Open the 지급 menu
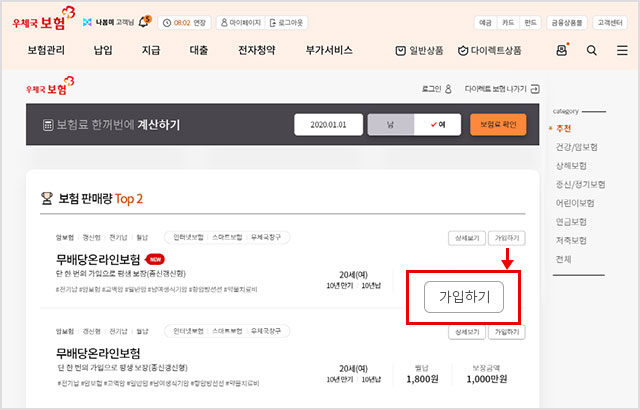Screen dimensions: 640x410 point(151,50)
